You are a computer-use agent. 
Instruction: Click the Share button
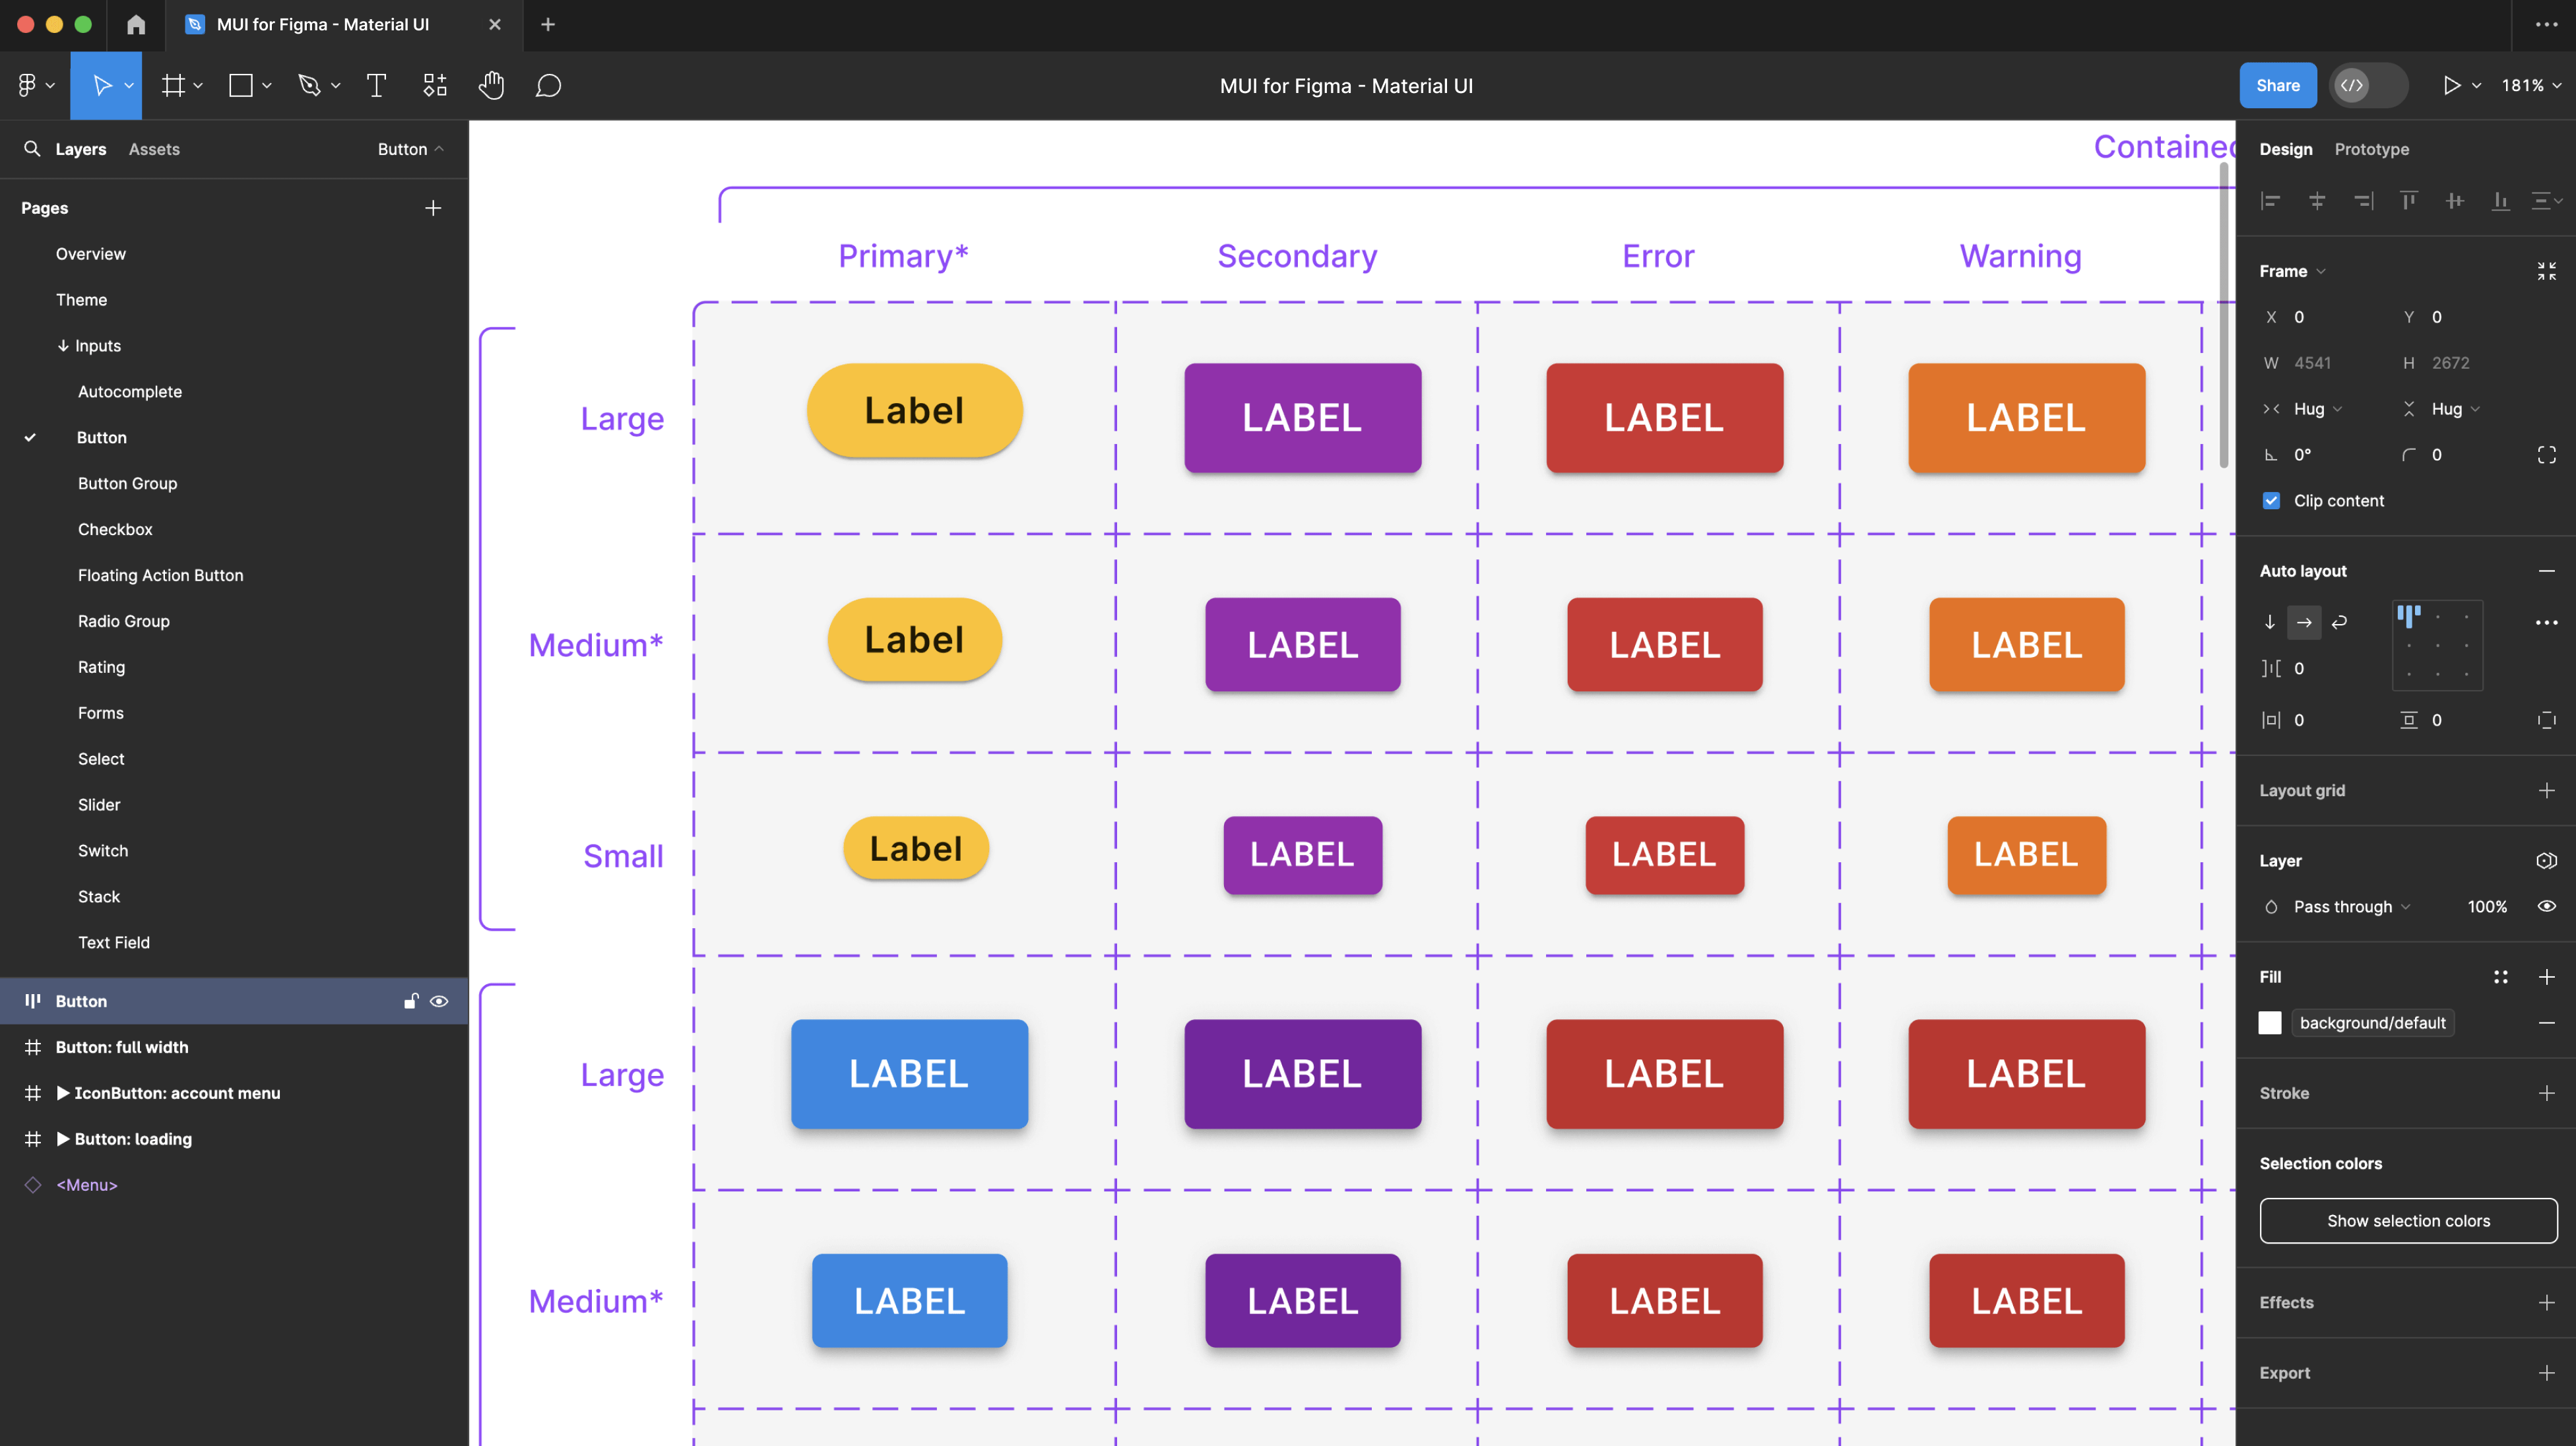coord(2277,86)
